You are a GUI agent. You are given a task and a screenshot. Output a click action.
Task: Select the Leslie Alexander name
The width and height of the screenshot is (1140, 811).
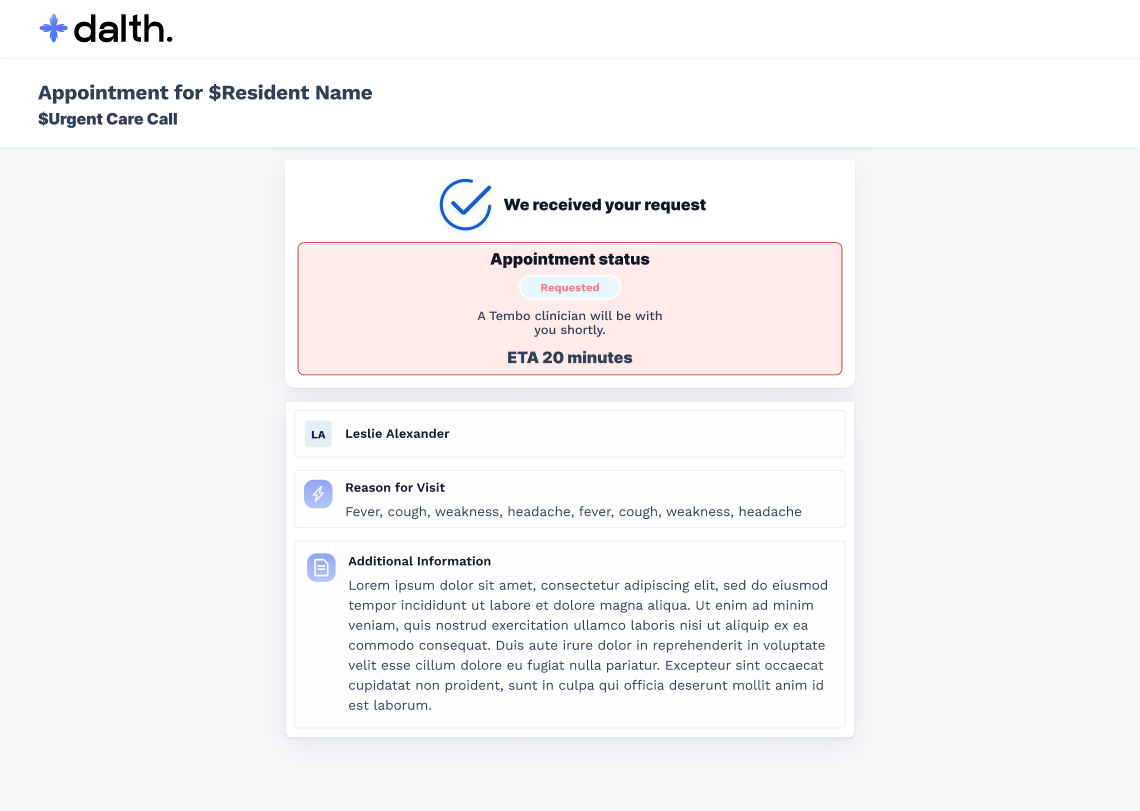(397, 434)
